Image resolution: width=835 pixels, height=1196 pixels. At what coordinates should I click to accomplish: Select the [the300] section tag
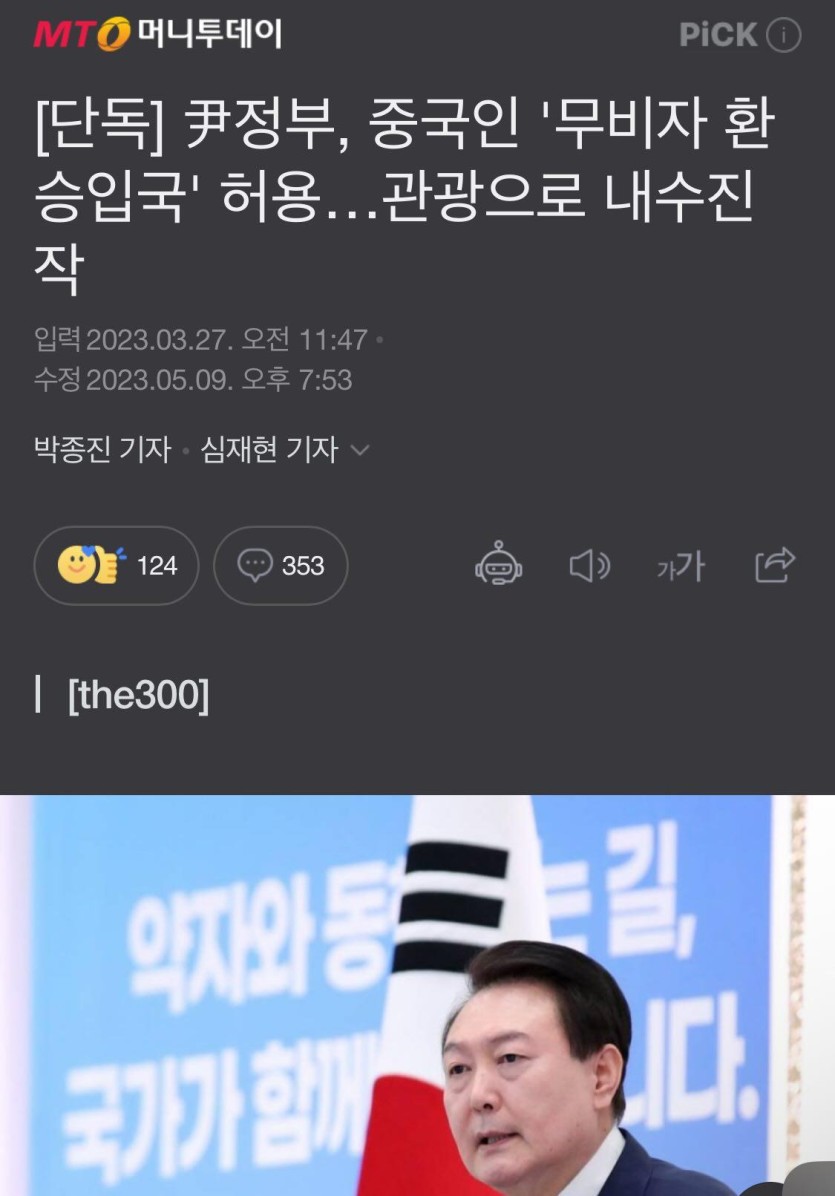pyautogui.click(x=138, y=695)
